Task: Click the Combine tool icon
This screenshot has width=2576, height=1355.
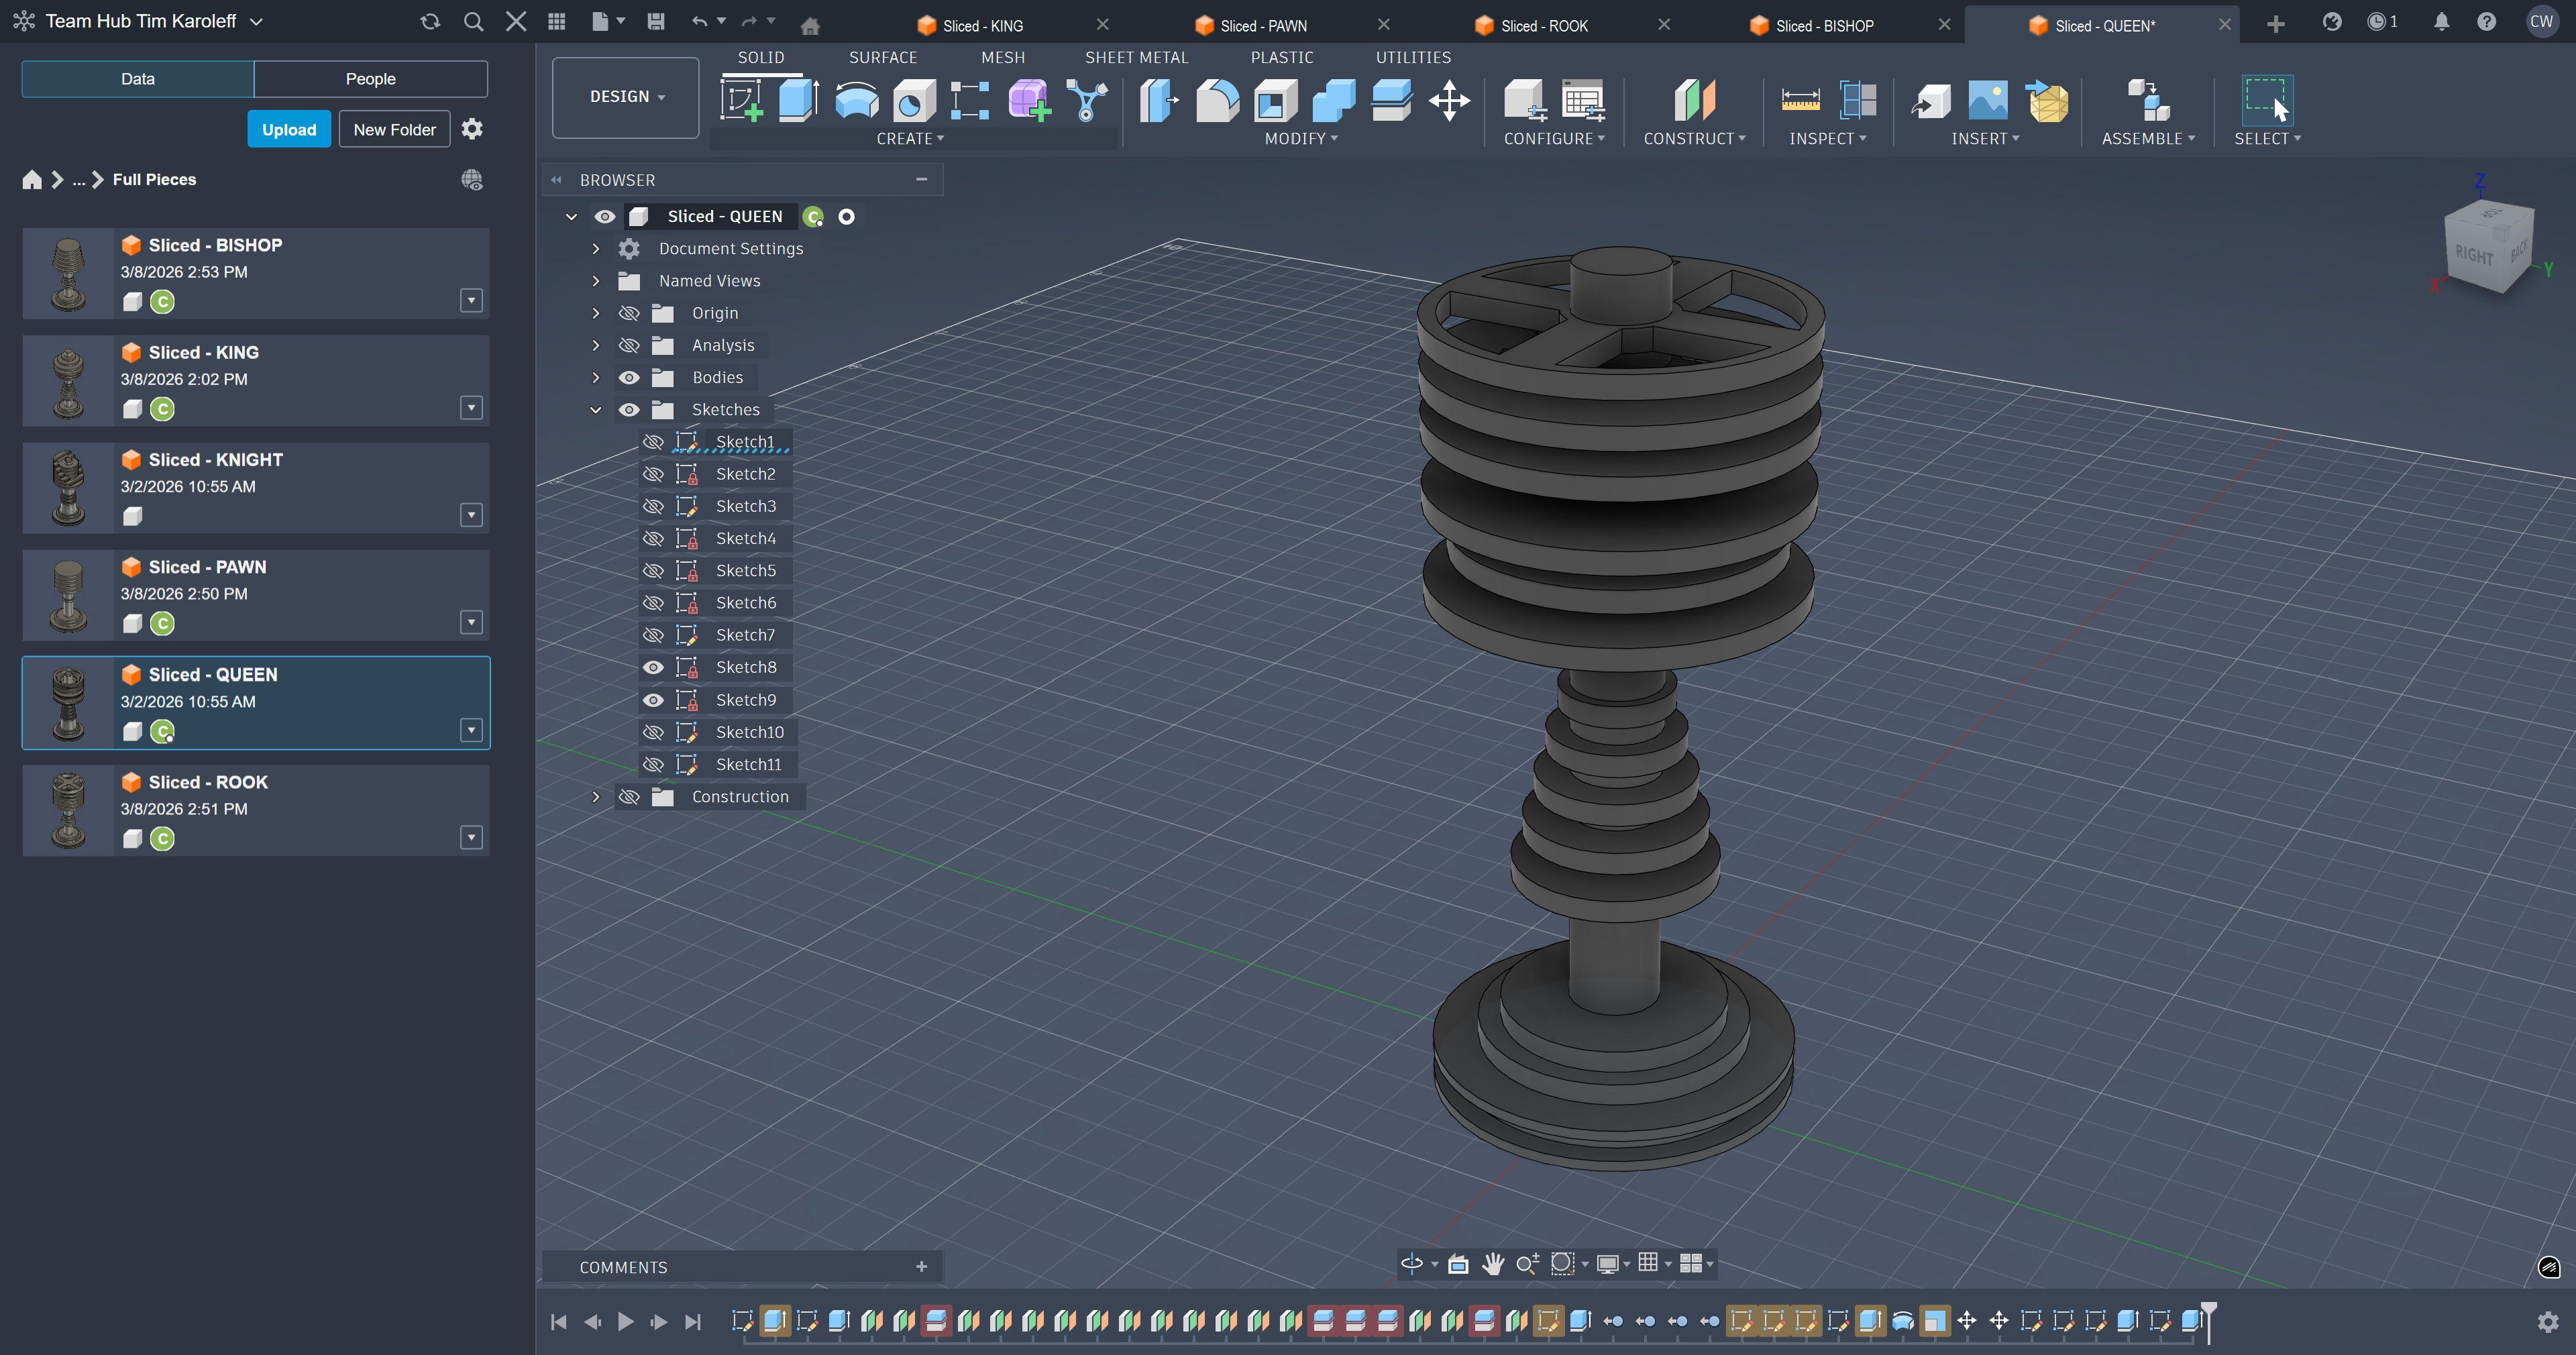Action: click(x=1333, y=101)
